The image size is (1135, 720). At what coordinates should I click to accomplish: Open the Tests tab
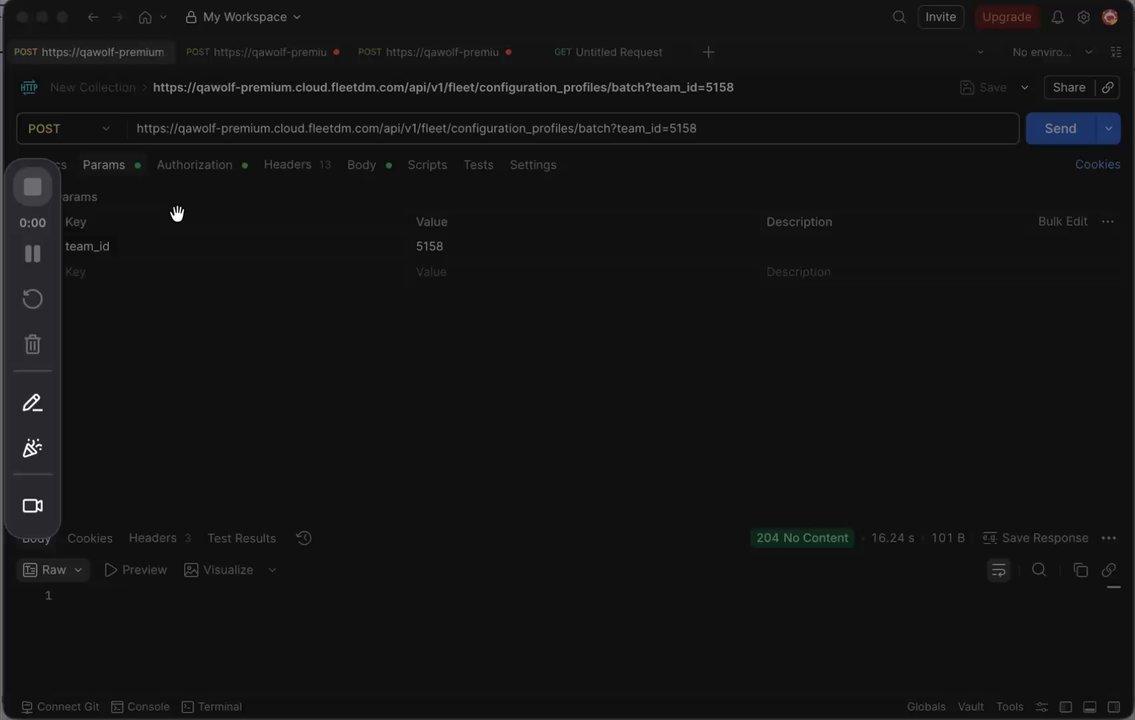[478, 165]
